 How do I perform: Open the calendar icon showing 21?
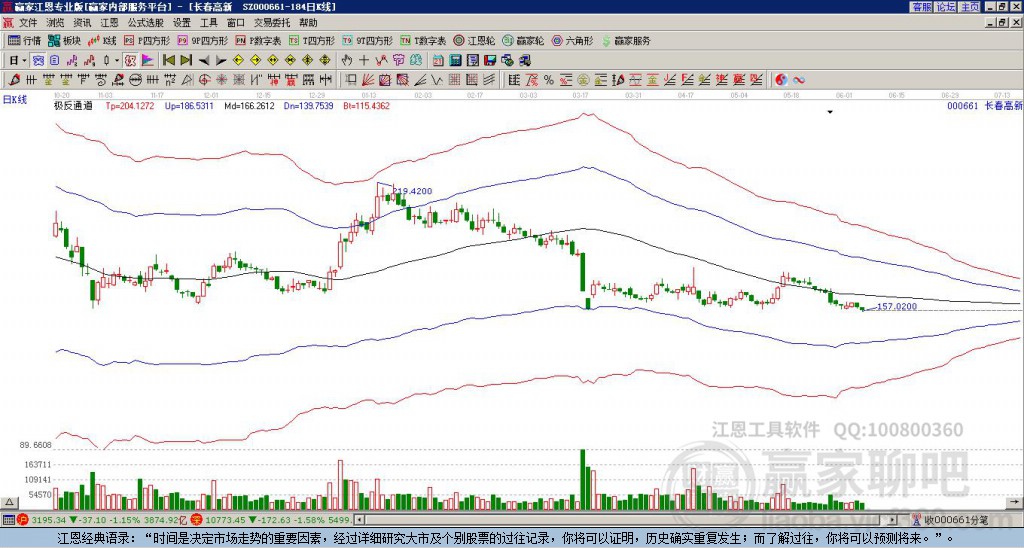438,61
